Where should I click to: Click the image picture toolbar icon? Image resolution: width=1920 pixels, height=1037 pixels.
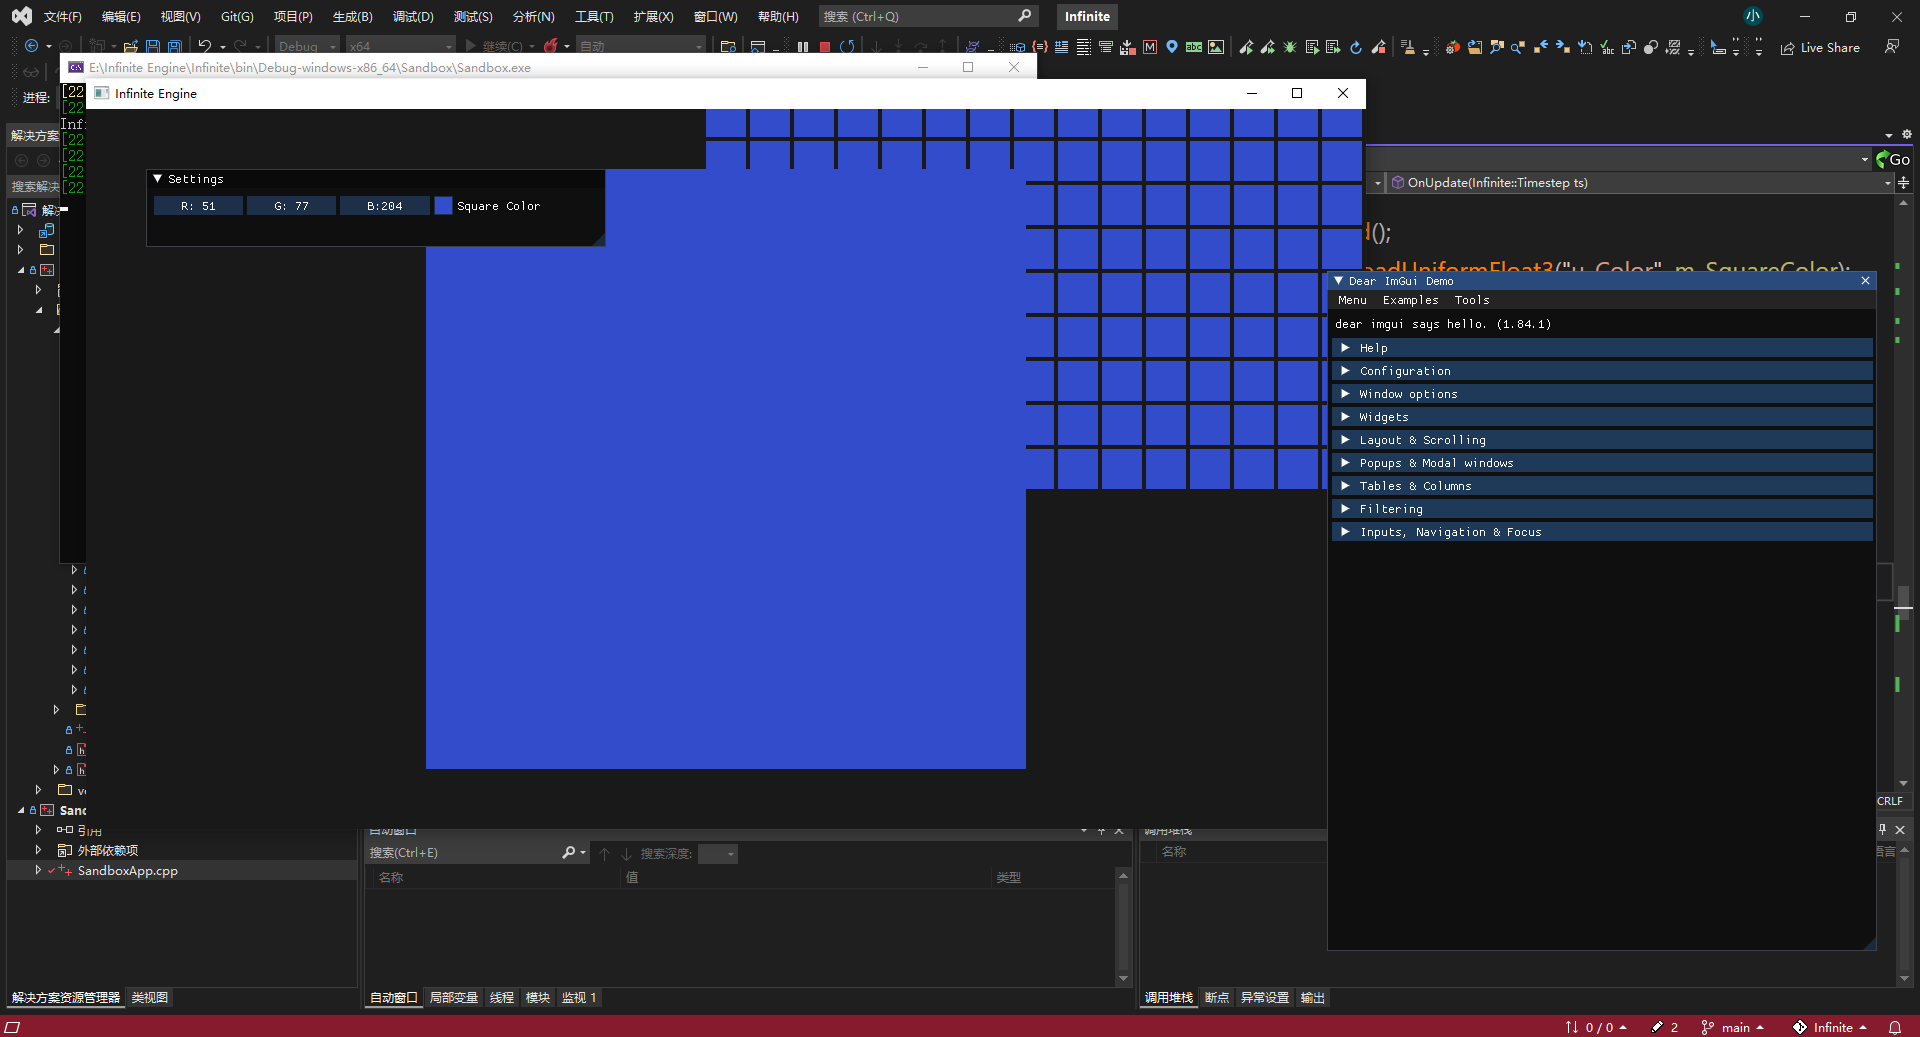click(x=1216, y=47)
